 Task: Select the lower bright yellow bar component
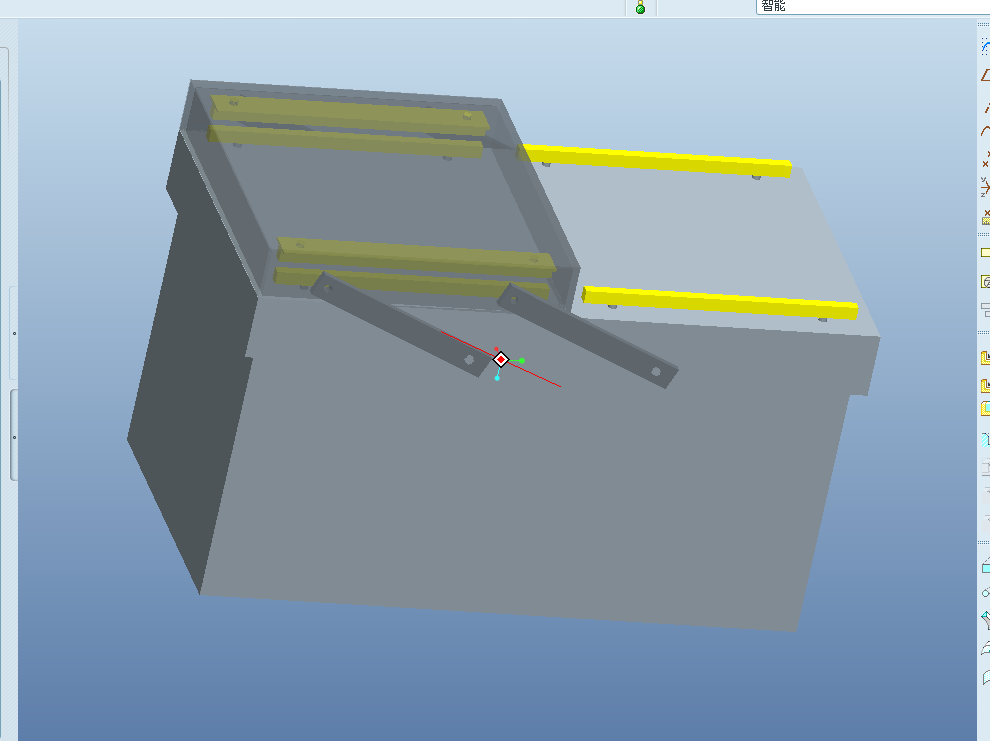[x=720, y=303]
